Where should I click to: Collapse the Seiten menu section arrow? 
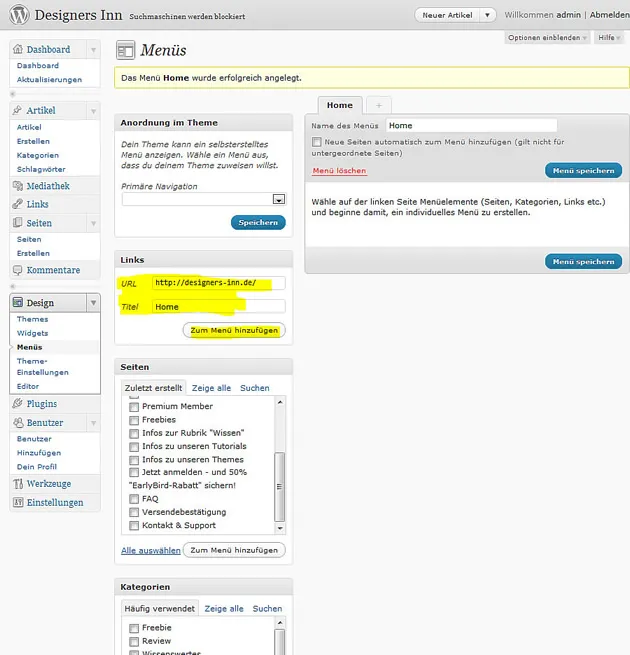(93, 223)
